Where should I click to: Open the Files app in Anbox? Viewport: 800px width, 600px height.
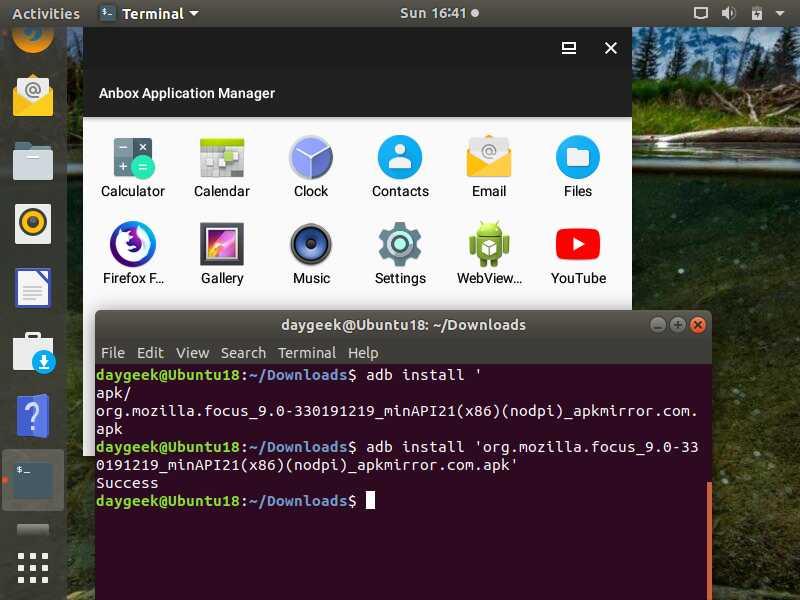pos(577,160)
